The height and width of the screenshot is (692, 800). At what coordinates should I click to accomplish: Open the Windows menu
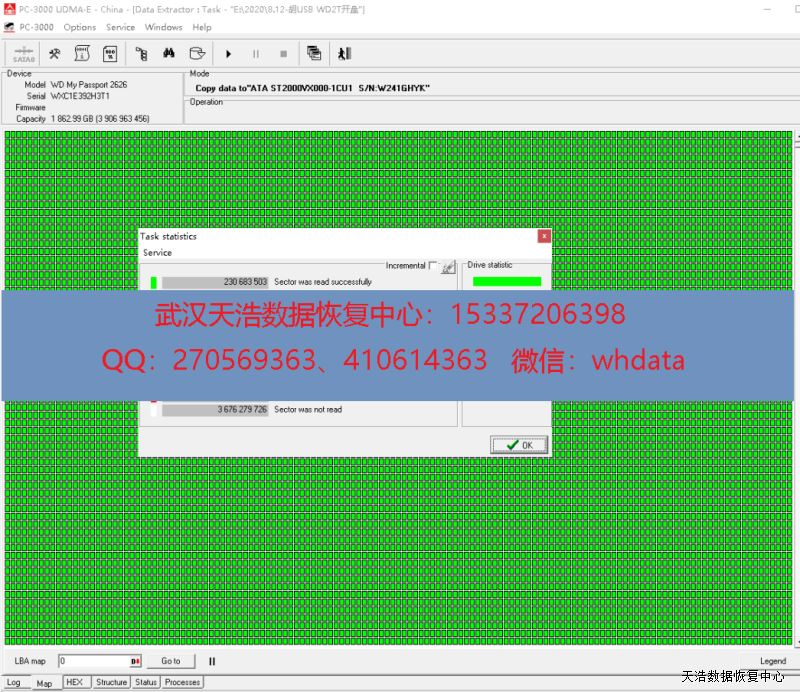(163, 27)
